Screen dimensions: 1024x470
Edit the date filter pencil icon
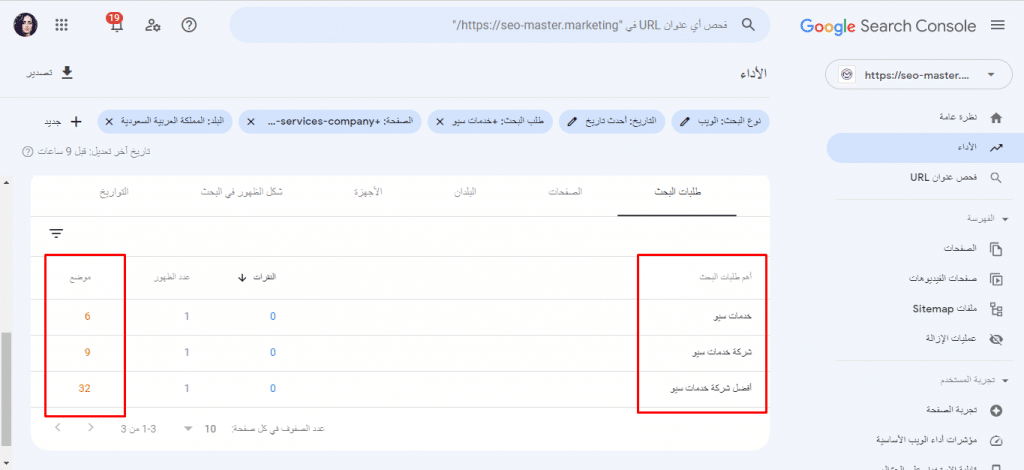[x=572, y=121]
